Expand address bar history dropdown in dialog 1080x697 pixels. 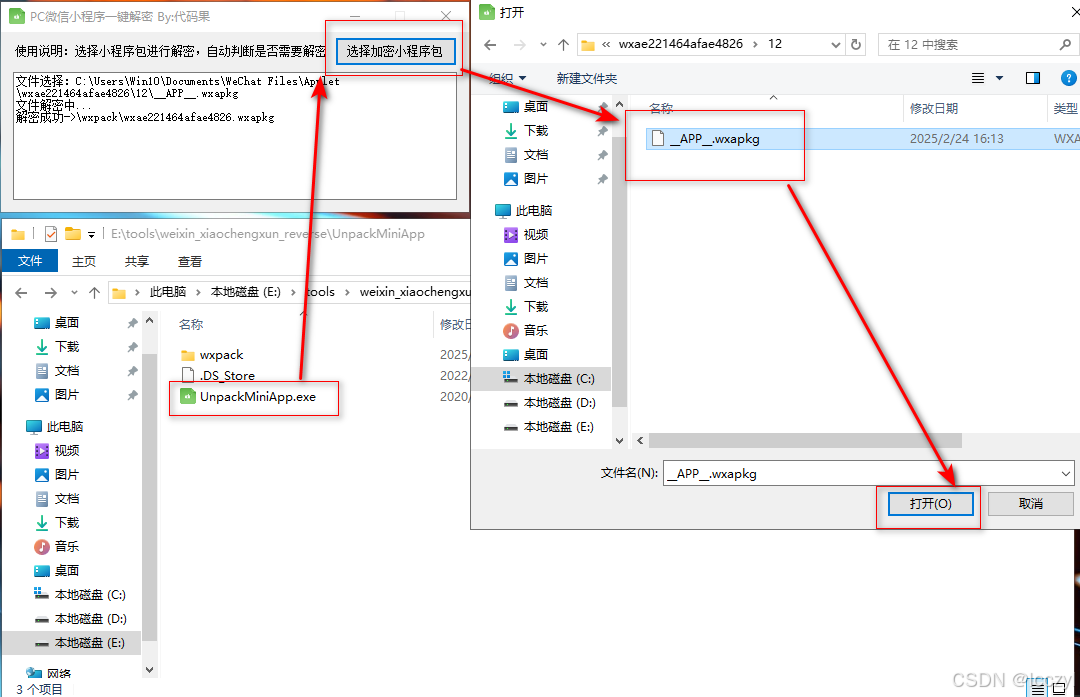(x=835, y=45)
